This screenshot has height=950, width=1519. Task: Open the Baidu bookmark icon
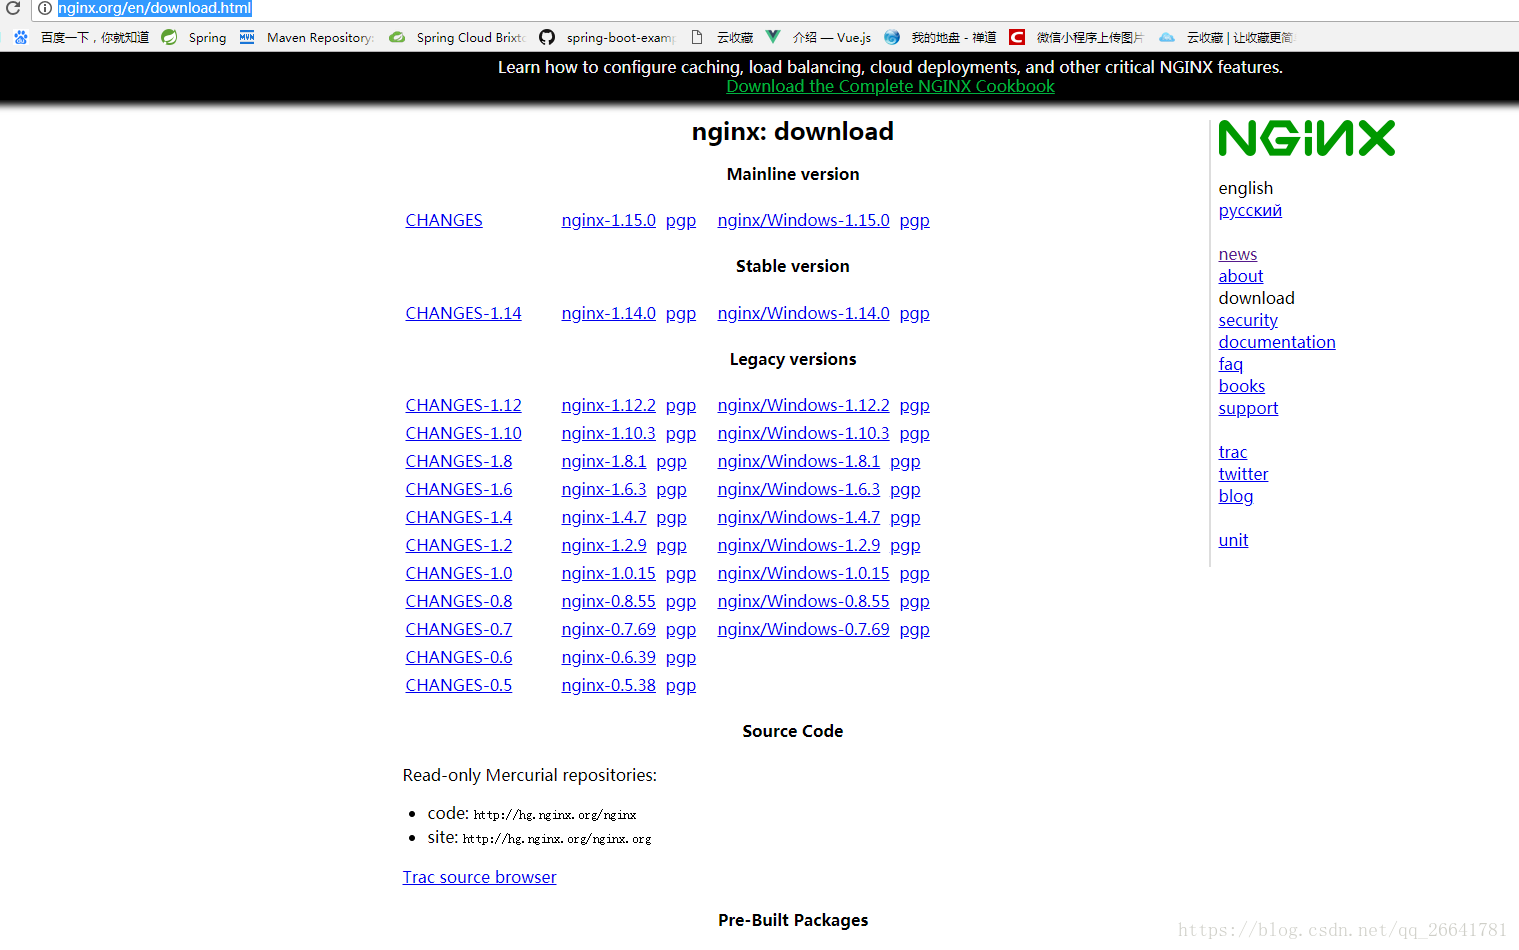(21, 37)
